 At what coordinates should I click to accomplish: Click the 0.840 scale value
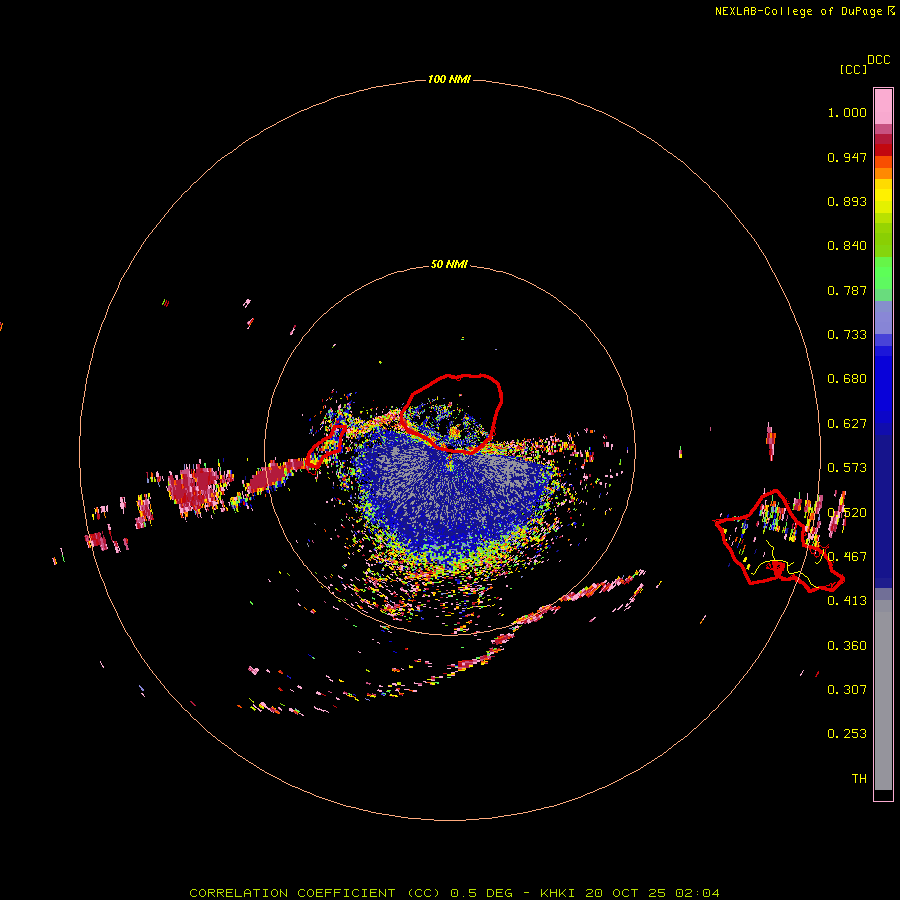pos(847,246)
